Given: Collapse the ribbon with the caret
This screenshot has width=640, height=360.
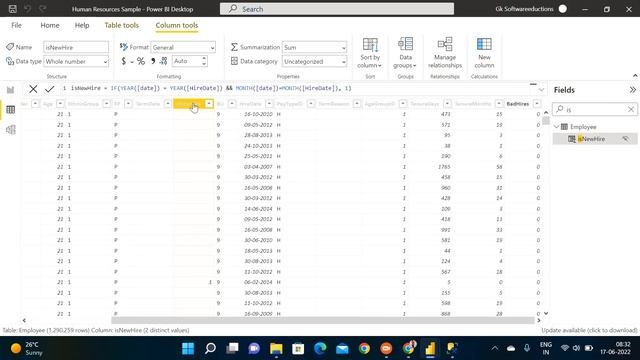Looking at the screenshot, I should [x=635, y=76].
